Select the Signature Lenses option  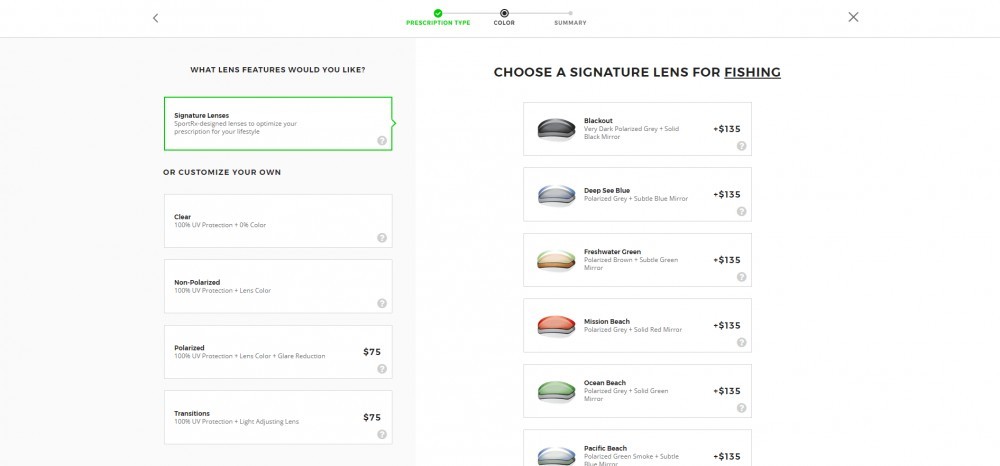click(278, 124)
